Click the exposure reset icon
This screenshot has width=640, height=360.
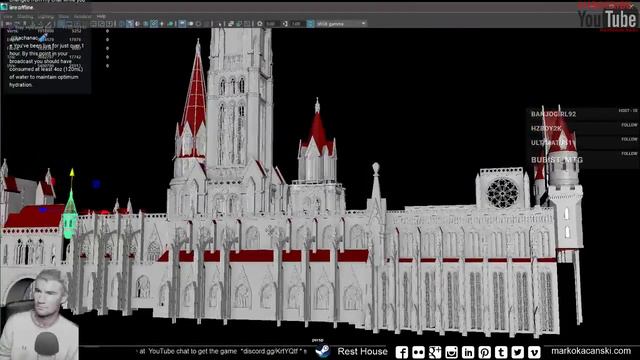tap(259, 24)
